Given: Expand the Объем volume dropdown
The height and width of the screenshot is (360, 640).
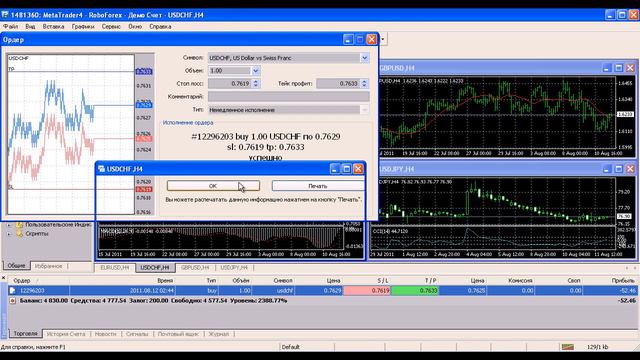Looking at the screenshot, I should [x=256, y=71].
